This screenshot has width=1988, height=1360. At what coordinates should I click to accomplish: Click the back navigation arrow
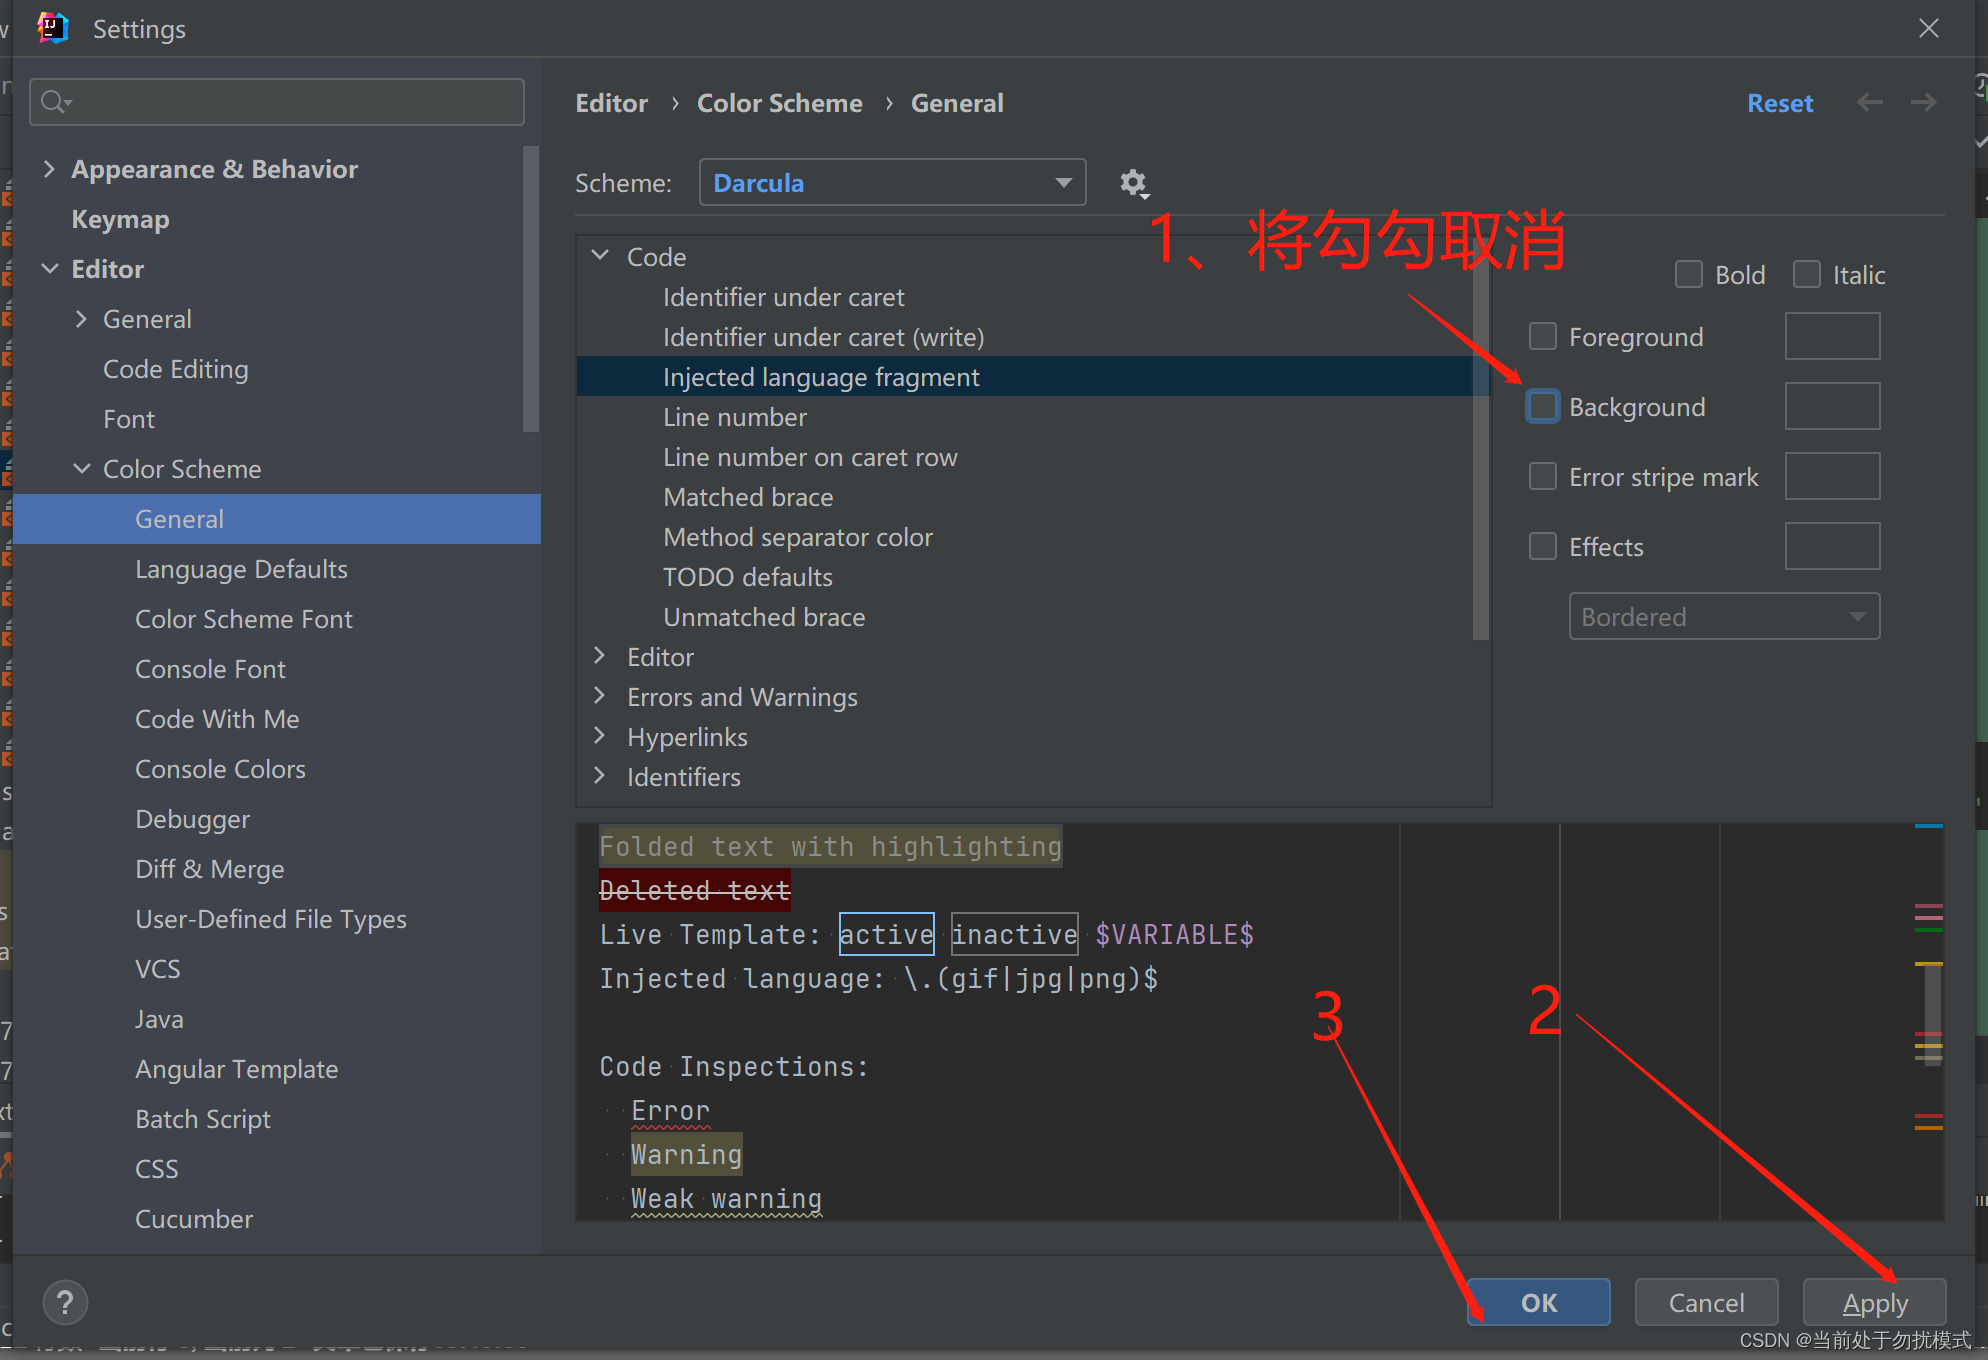[x=1869, y=103]
